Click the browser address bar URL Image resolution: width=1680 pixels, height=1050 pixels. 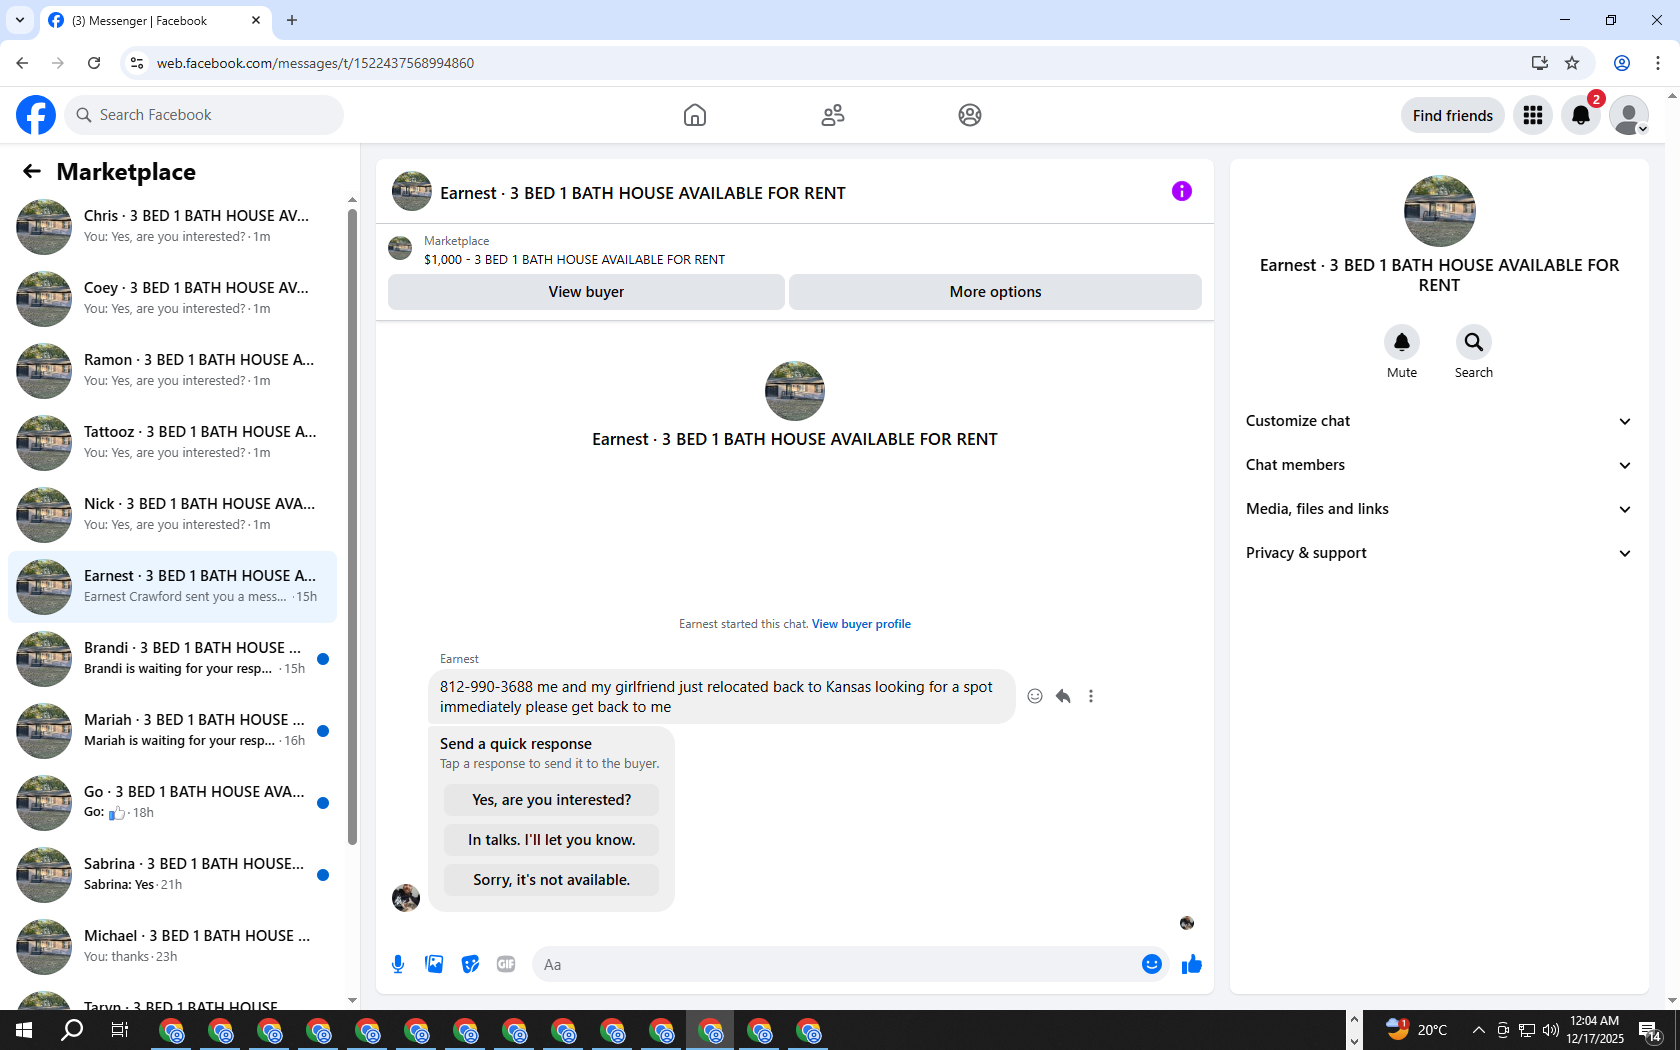click(315, 63)
